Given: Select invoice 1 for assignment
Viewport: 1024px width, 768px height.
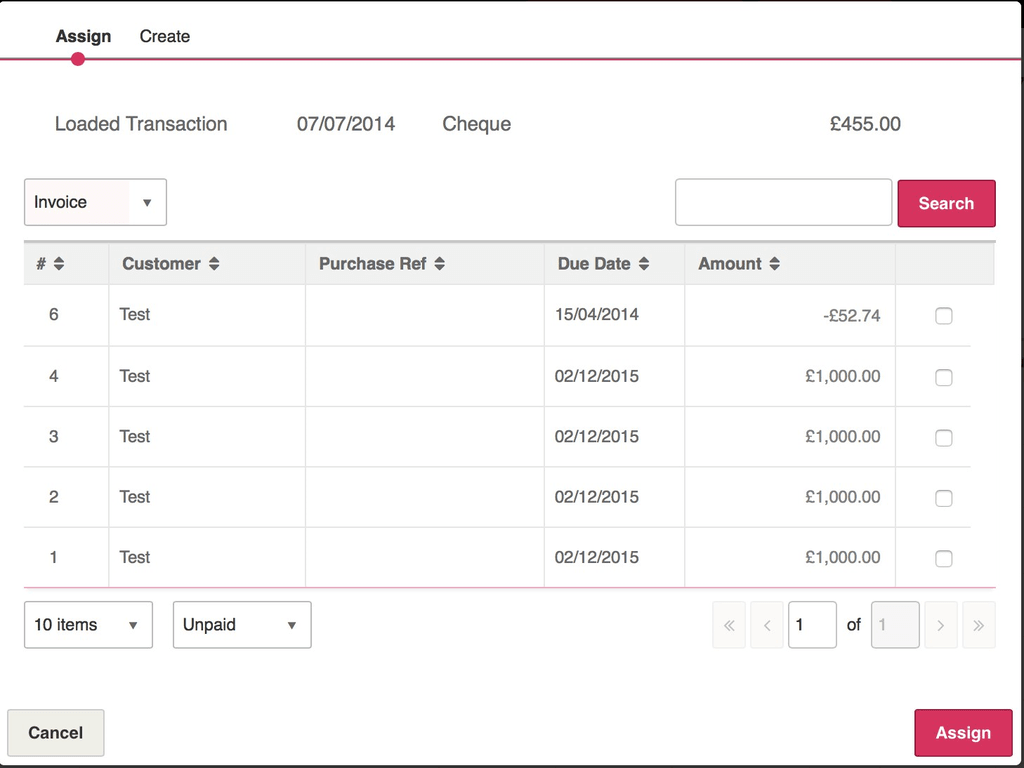Looking at the screenshot, I should pyautogui.click(x=943, y=558).
